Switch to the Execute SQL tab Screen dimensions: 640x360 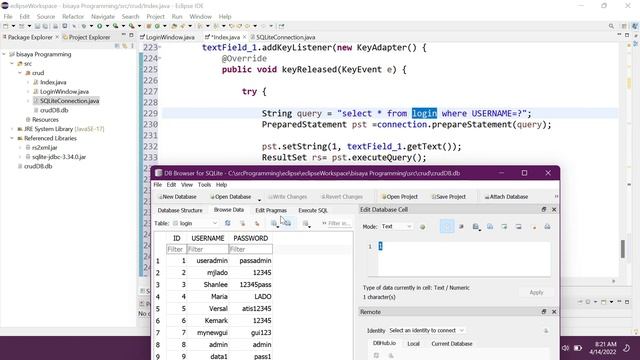point(313,210)
